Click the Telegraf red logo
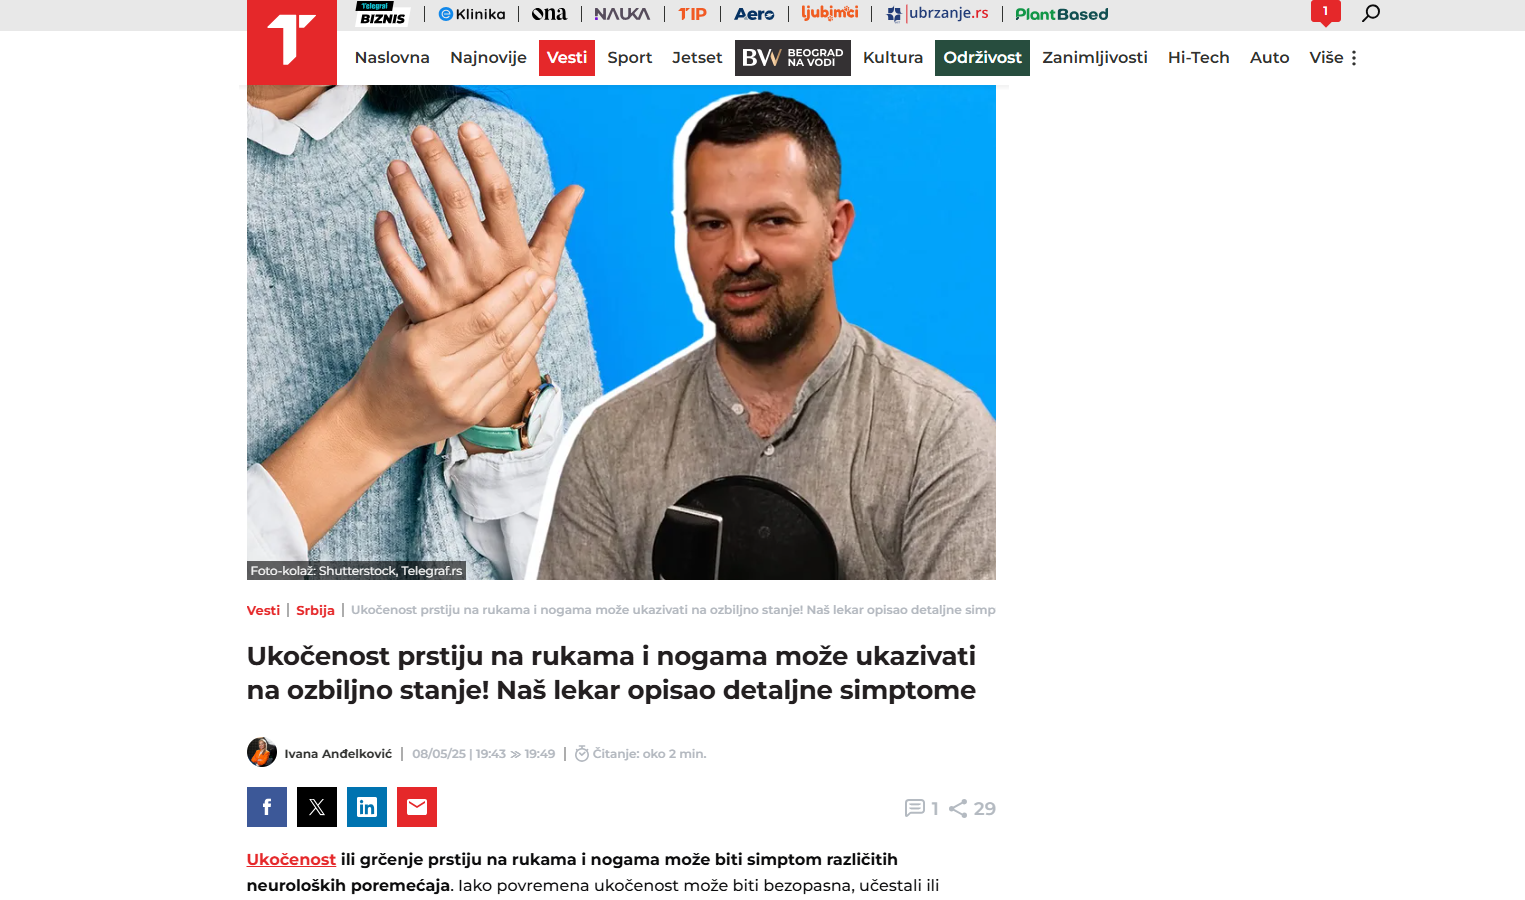This screenshot has width=1525, height=900. pos(292,42)
